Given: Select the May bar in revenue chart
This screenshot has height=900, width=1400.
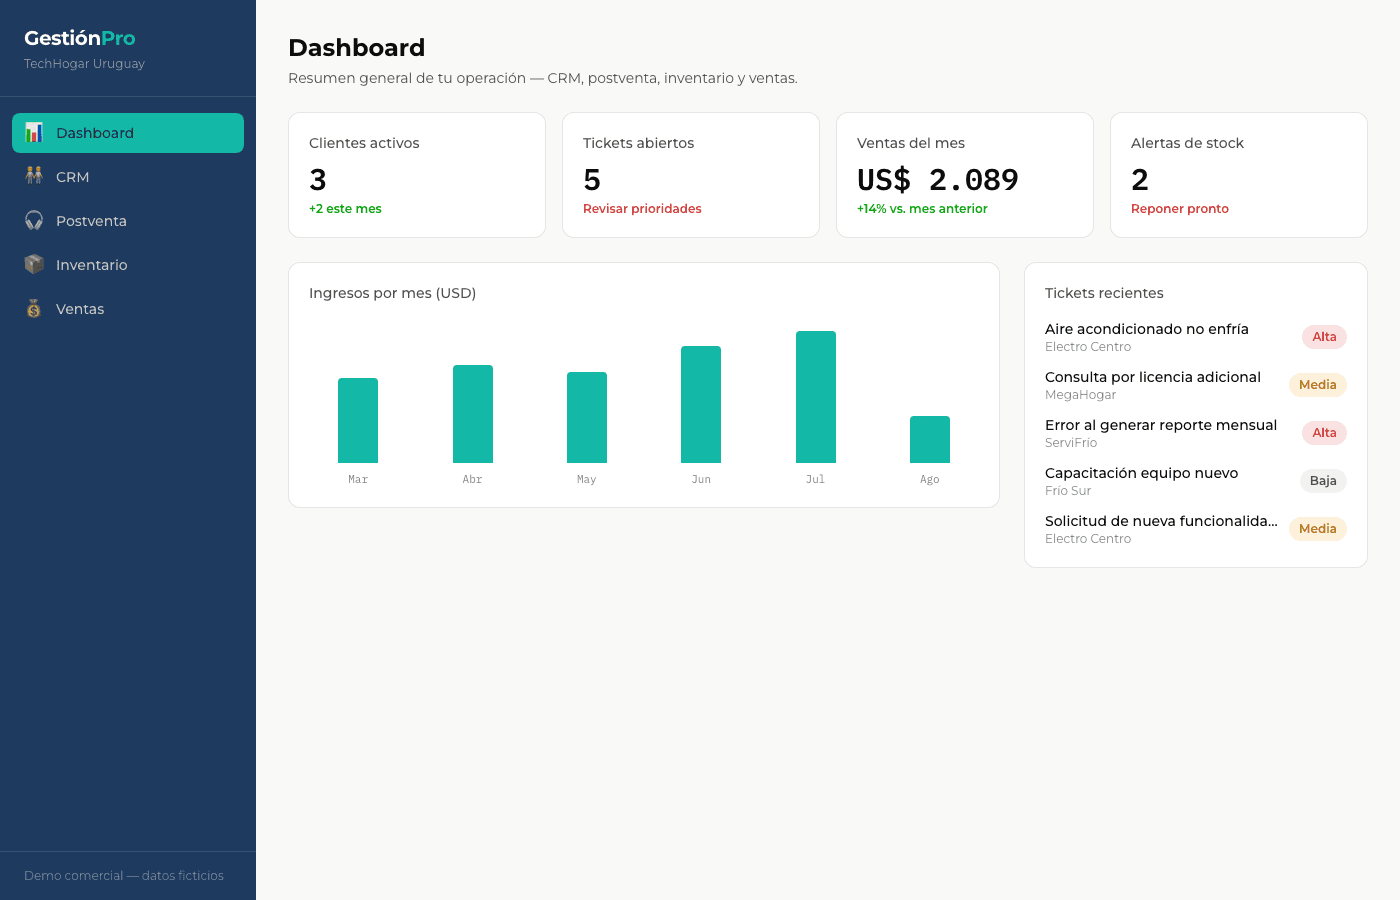Looking at the screenshot, I should [x=587, y=417].
